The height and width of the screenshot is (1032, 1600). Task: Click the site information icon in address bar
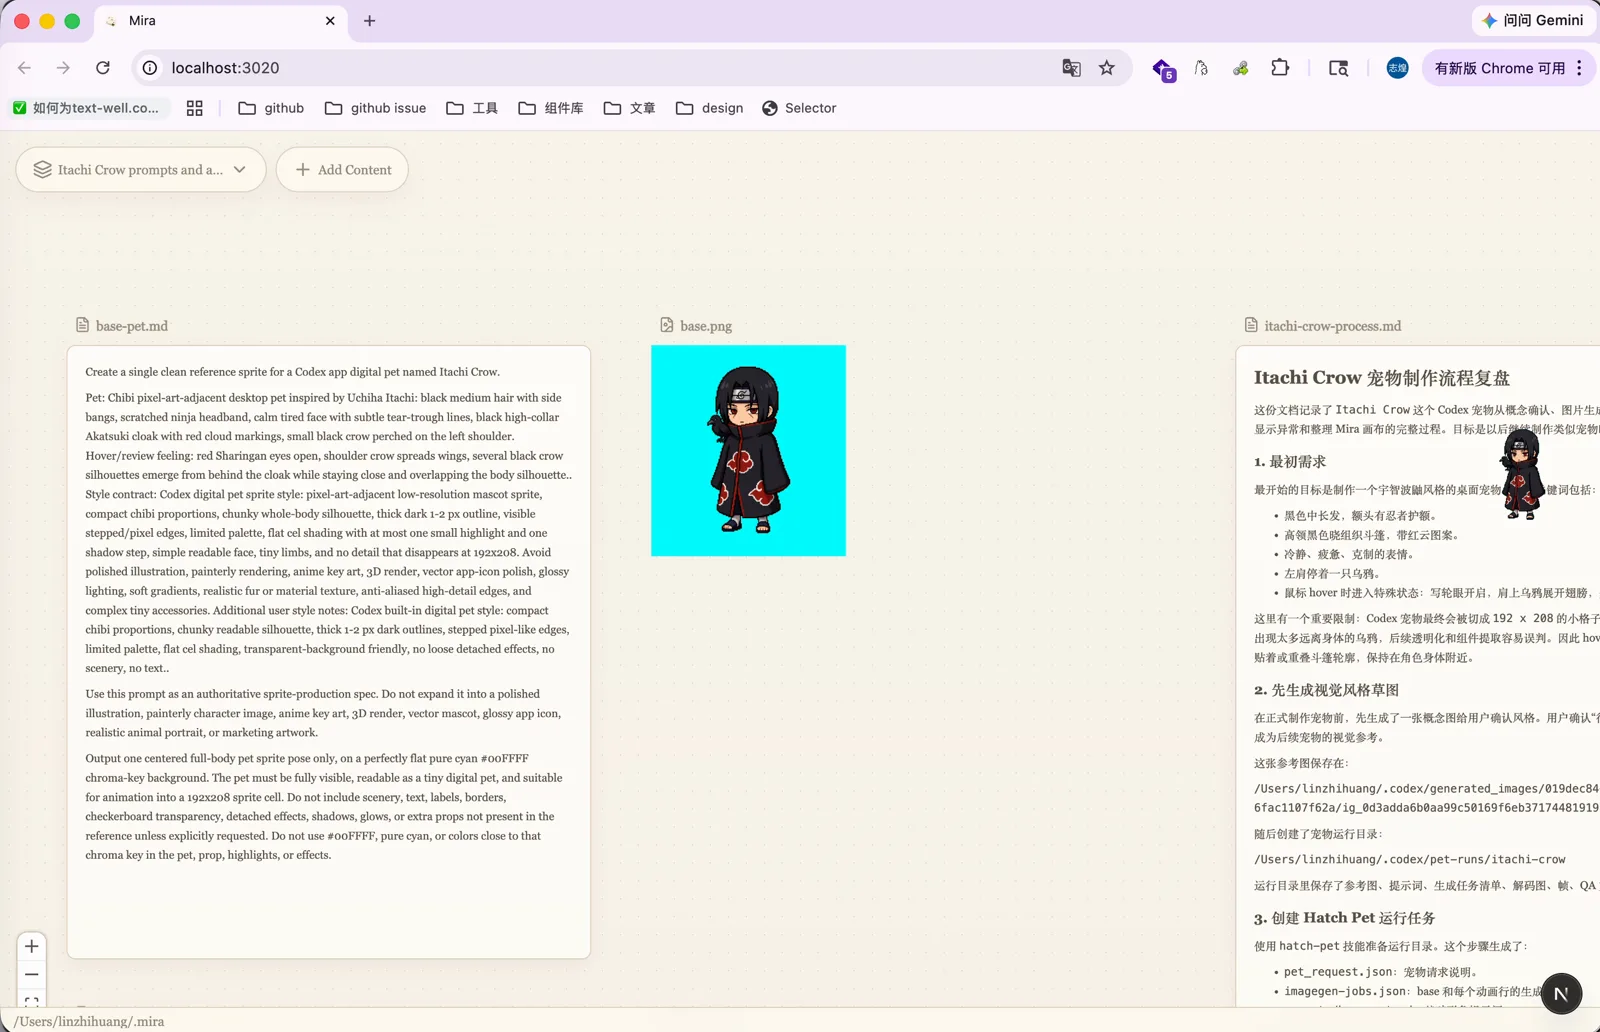click(150, 68)
